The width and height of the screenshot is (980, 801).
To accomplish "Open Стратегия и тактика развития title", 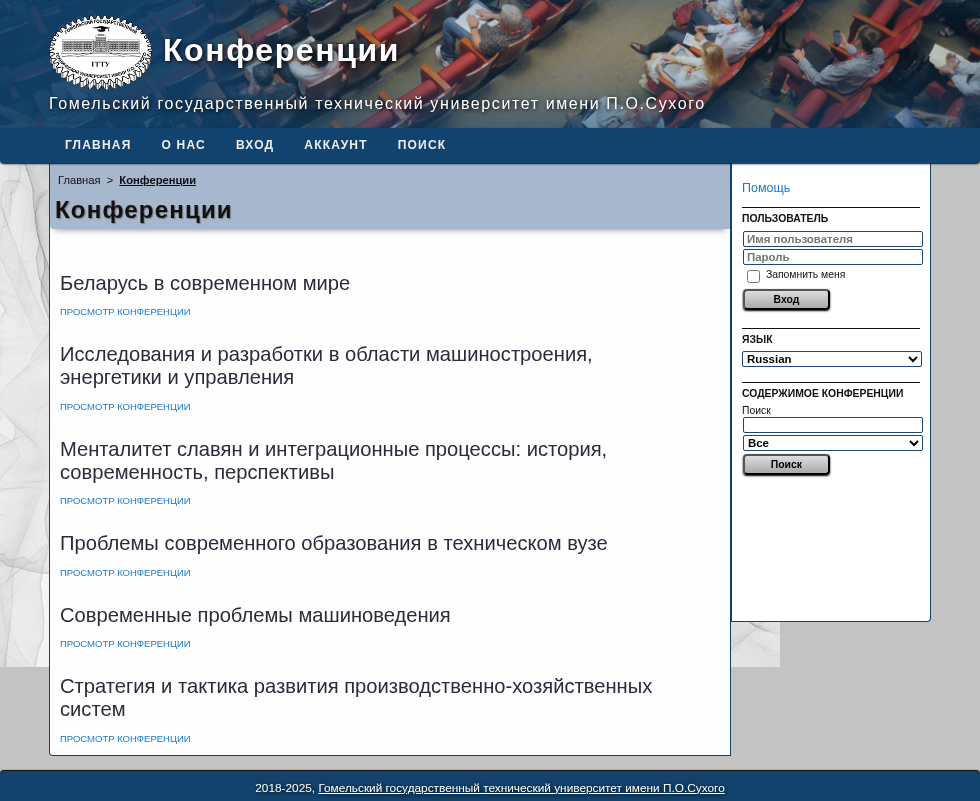I will coord(356,698).
